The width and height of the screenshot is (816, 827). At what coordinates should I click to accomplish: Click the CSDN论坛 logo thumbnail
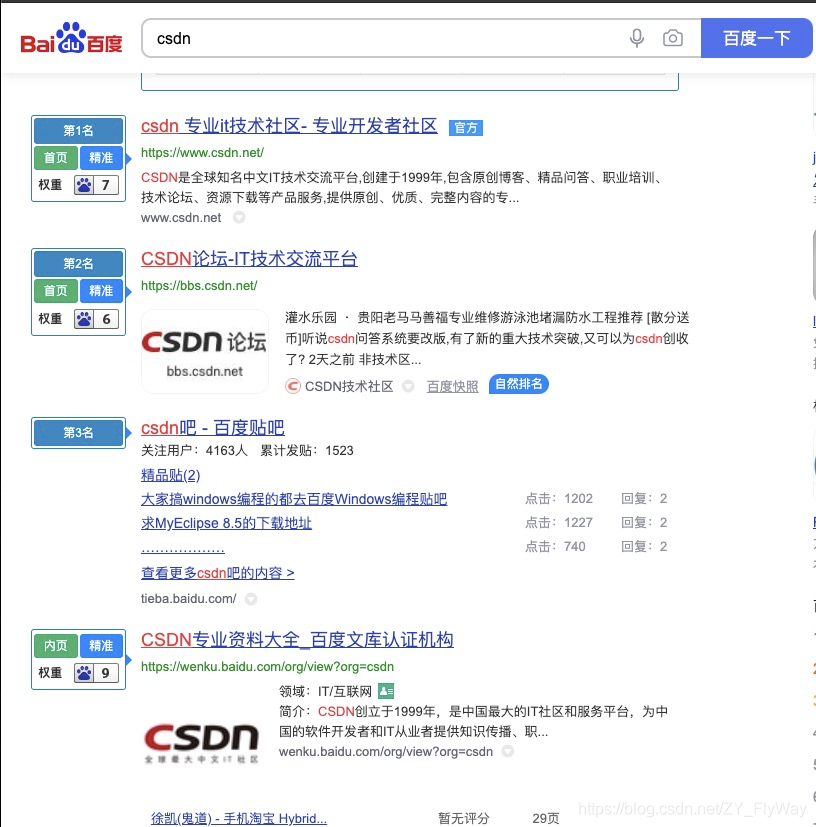[x=204, y=351]
